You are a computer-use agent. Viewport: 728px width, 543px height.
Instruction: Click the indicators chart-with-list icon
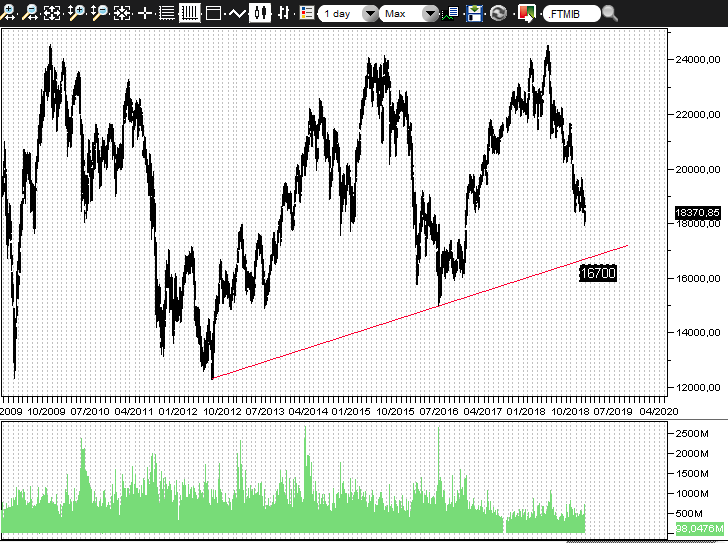tap(450, 13)
